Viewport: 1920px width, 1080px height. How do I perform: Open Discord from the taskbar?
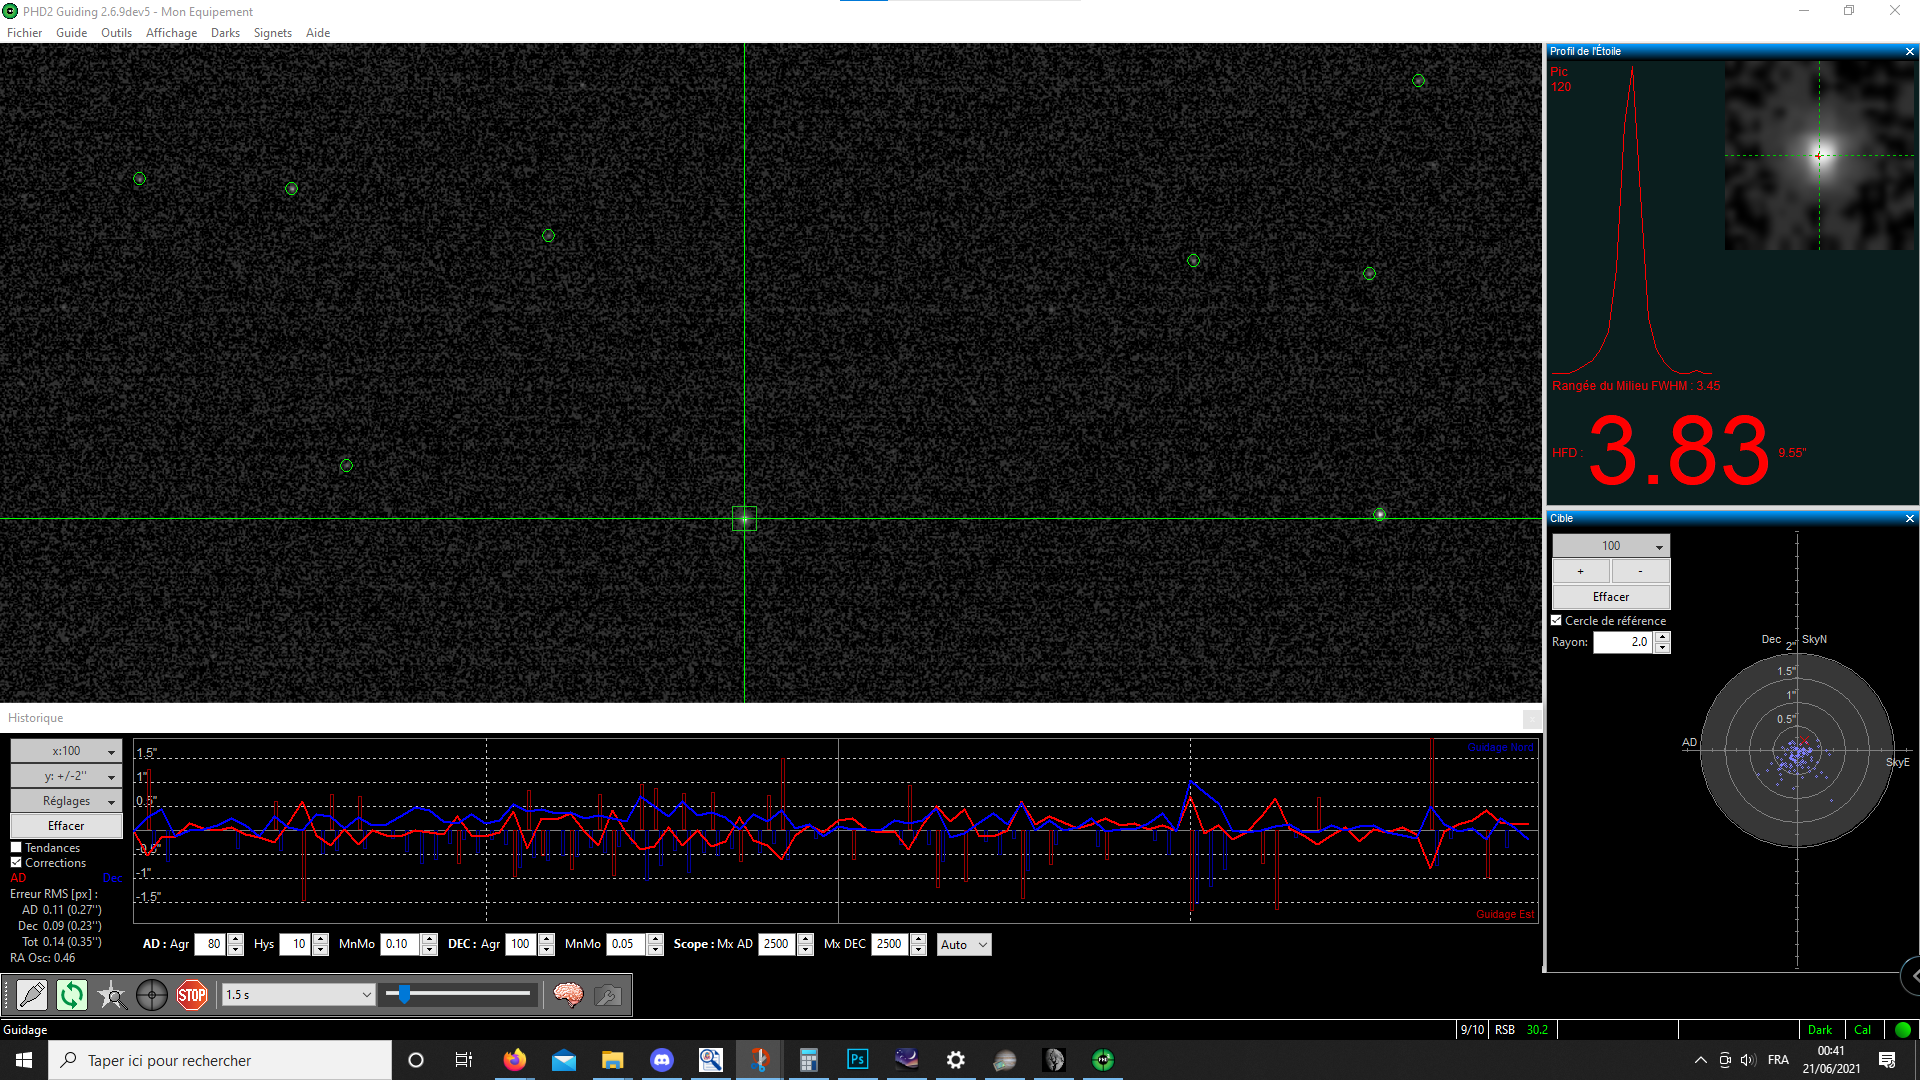point(662,1060)
